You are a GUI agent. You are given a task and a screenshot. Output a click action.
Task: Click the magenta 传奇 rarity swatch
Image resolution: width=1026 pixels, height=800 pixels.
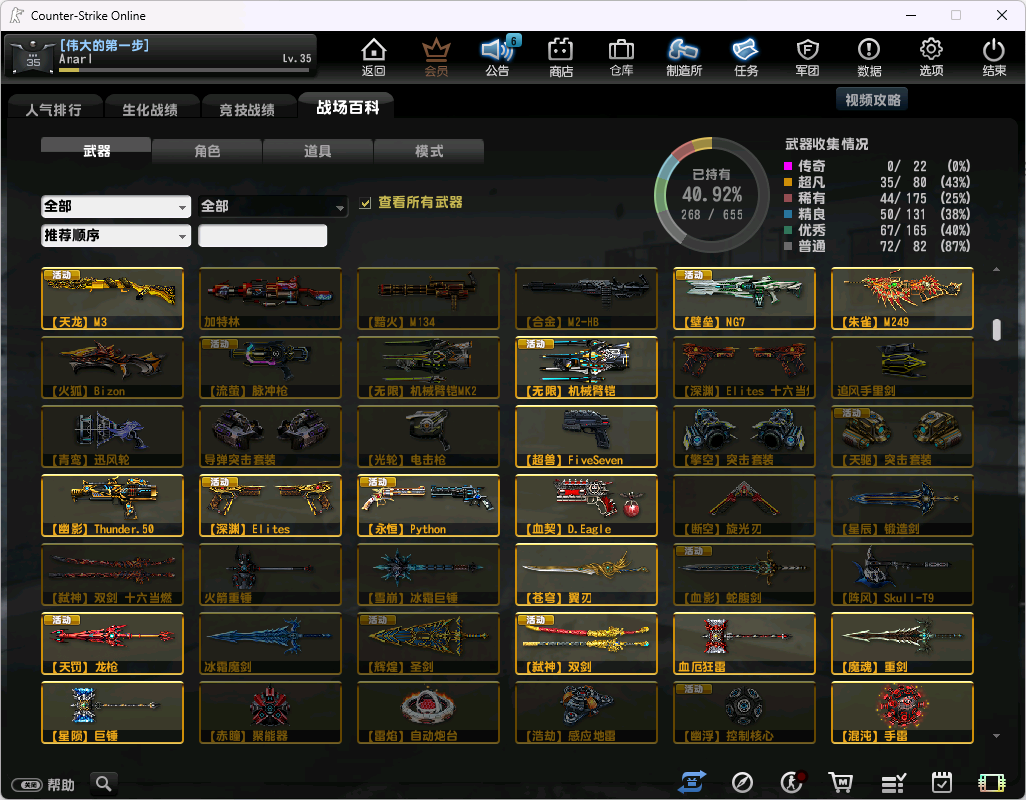point(788,166)
